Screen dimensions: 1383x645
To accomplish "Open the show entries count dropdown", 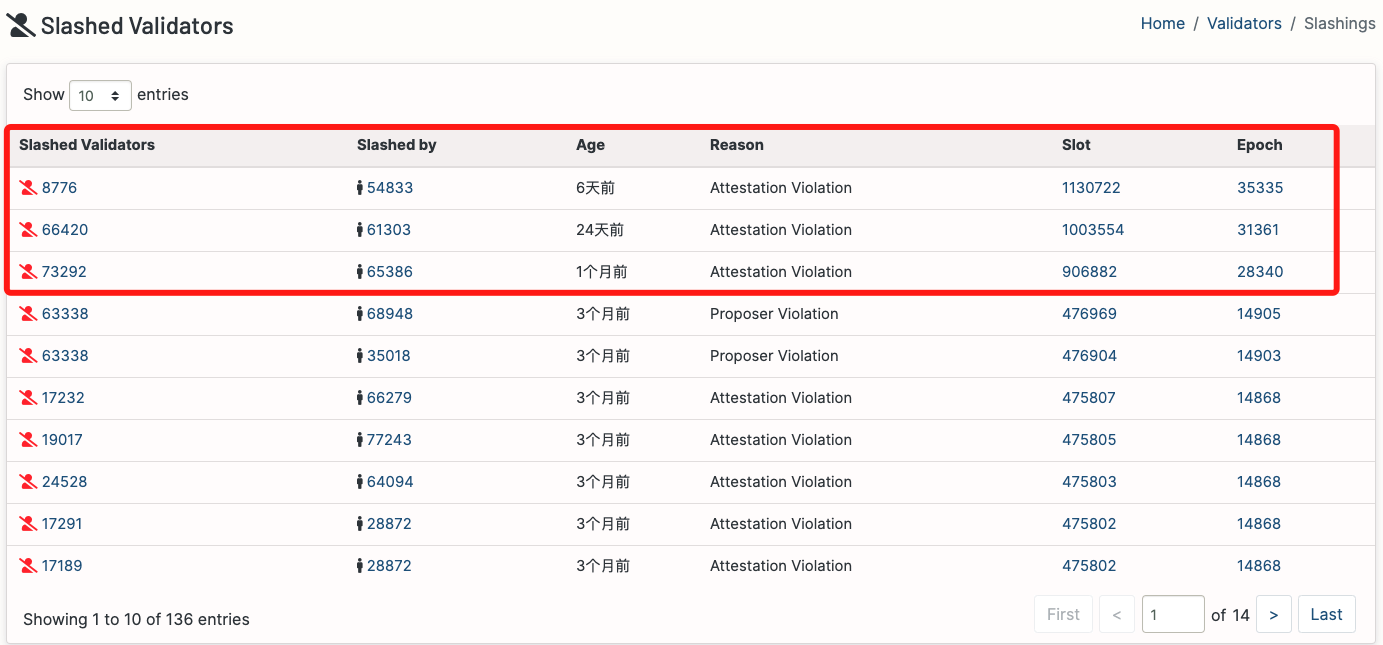I will coord(100,95).
